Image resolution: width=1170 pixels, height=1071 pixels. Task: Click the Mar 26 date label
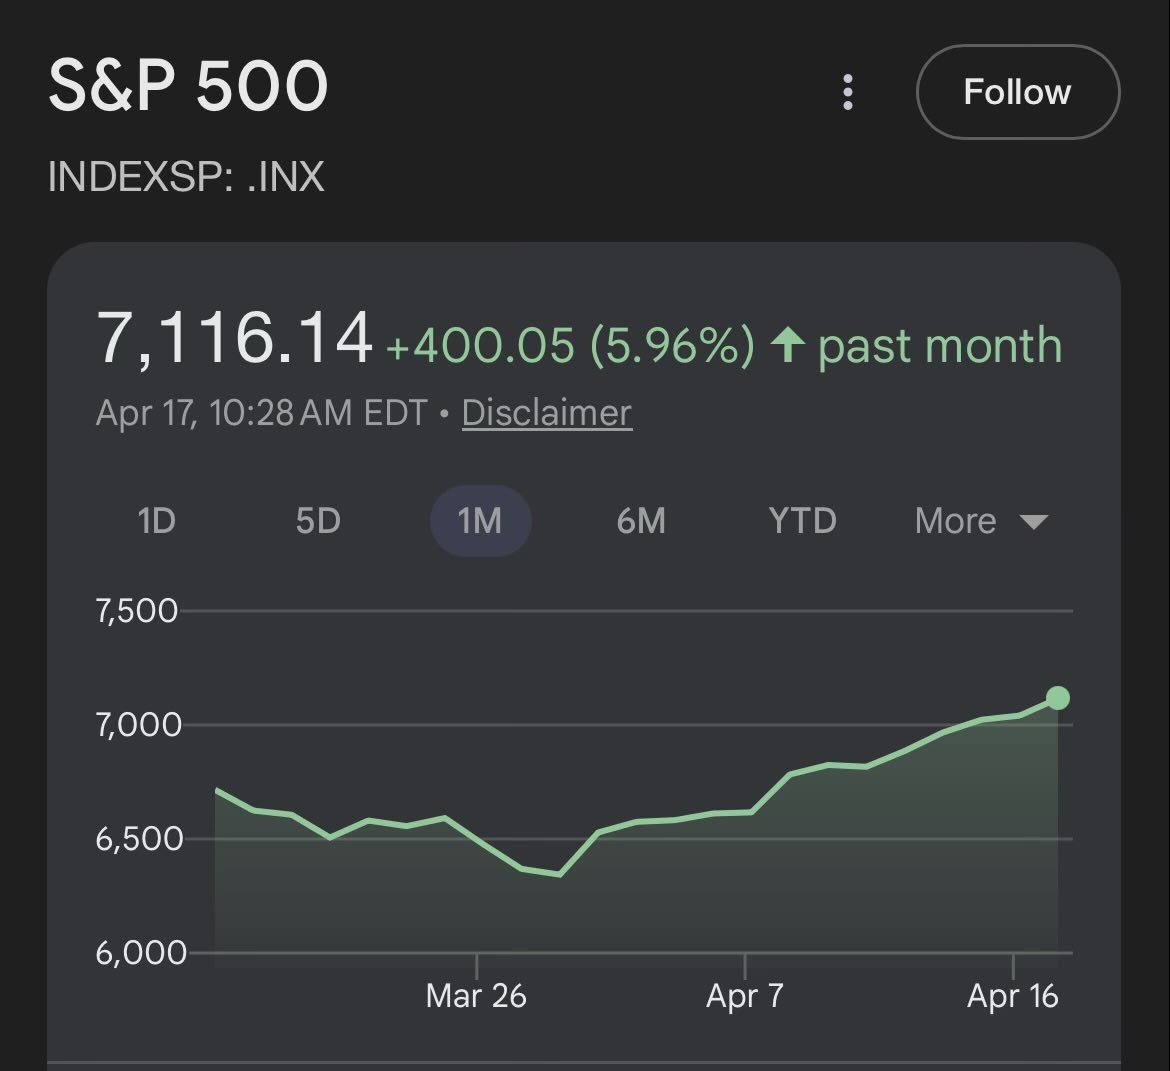476,996
